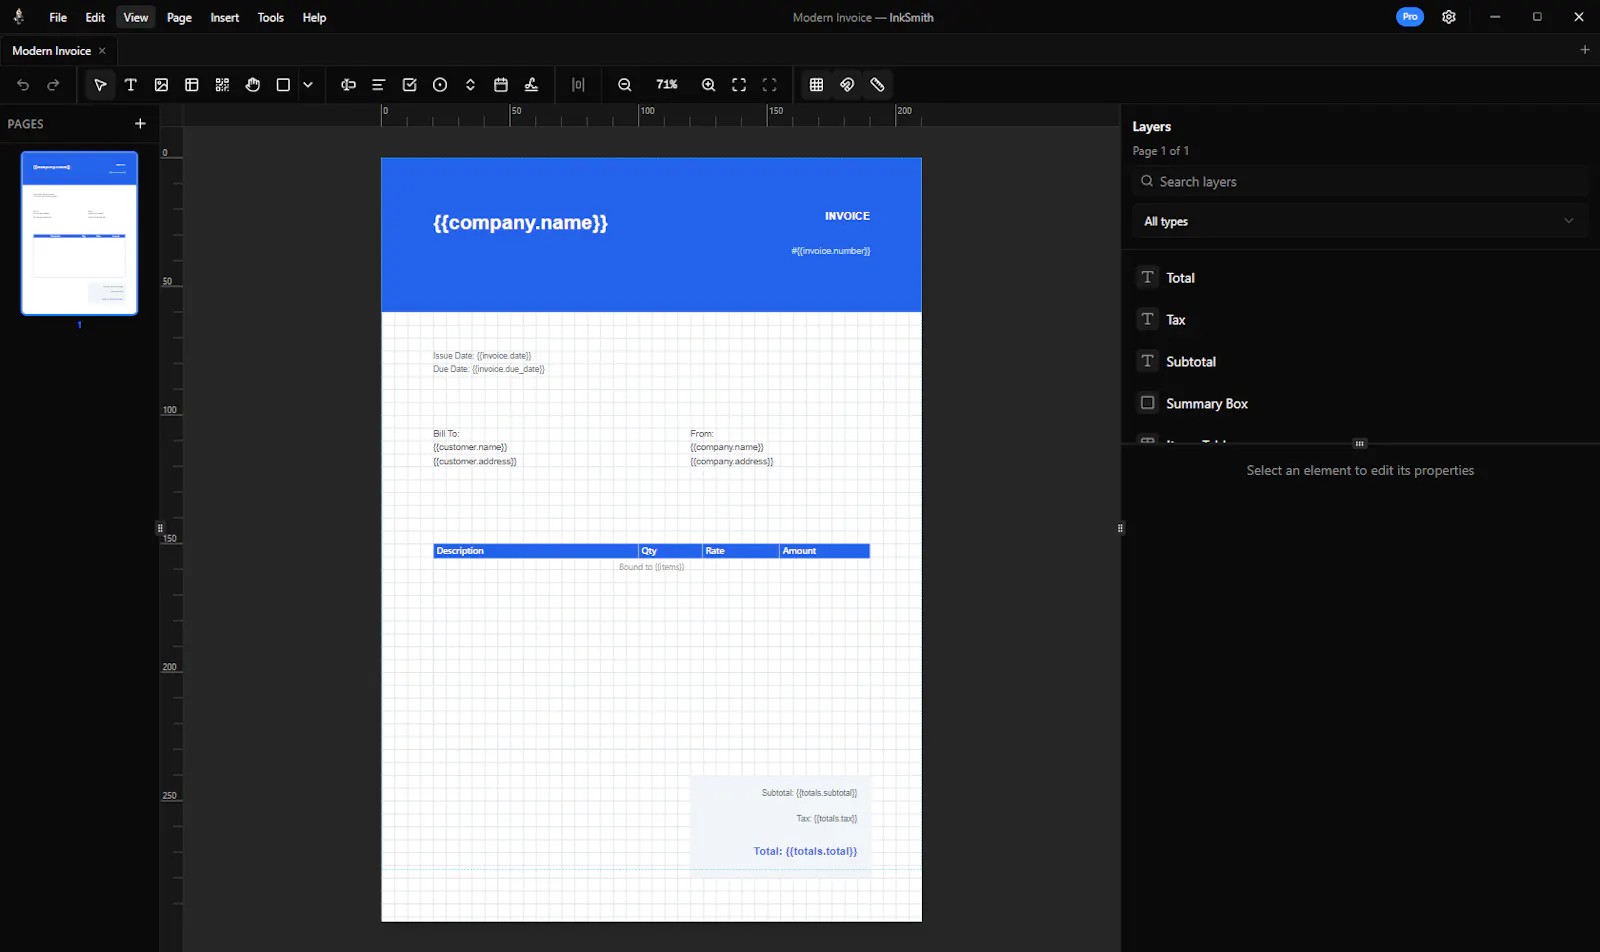Pick the Table tool in toolbar
The height and width of the screenshot is (952, 1600).
coord(192,85)
